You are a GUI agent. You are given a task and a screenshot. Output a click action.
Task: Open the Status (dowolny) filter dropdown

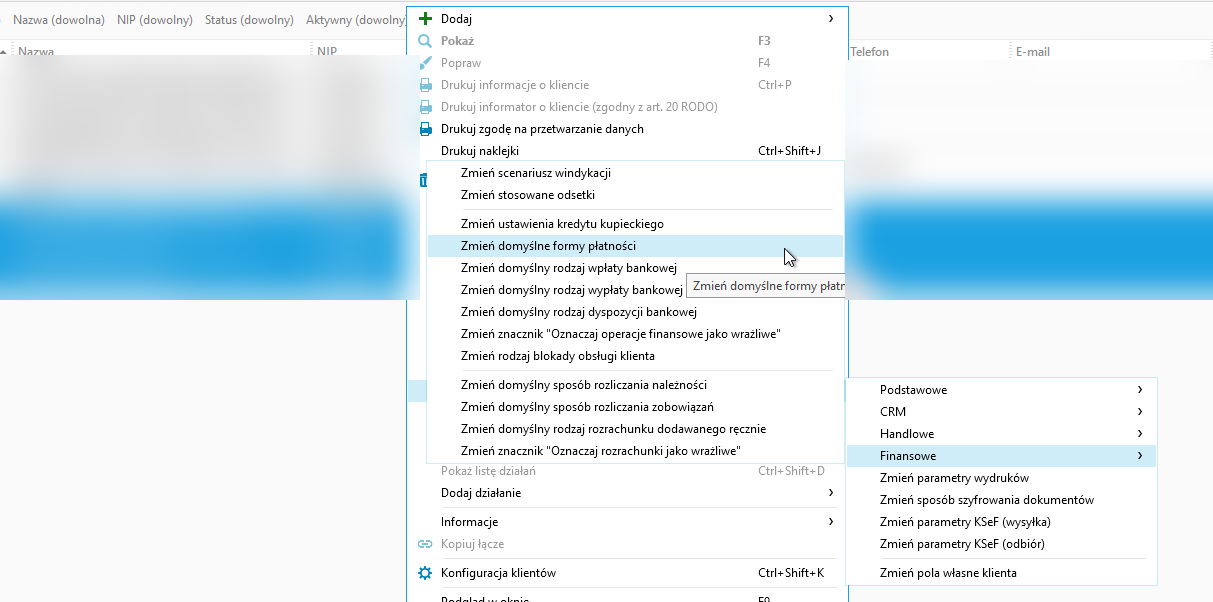click(249, 20)
